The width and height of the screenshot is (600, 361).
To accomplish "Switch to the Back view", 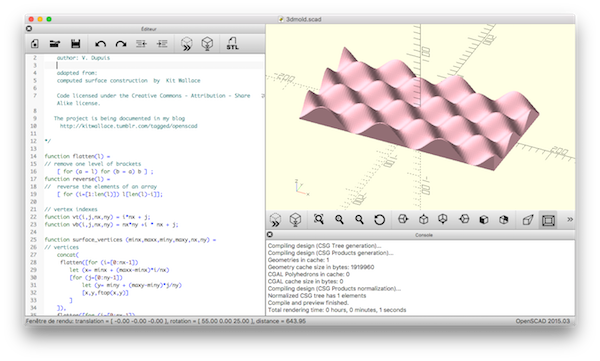I will (x=504, y=220).
